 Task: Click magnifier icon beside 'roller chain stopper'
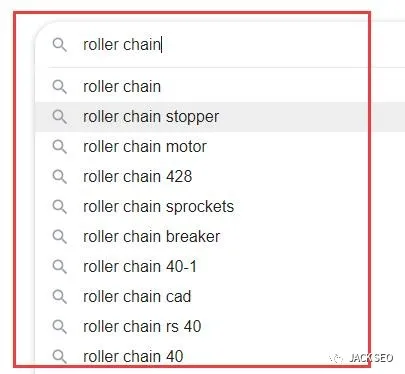pos(60,117)
